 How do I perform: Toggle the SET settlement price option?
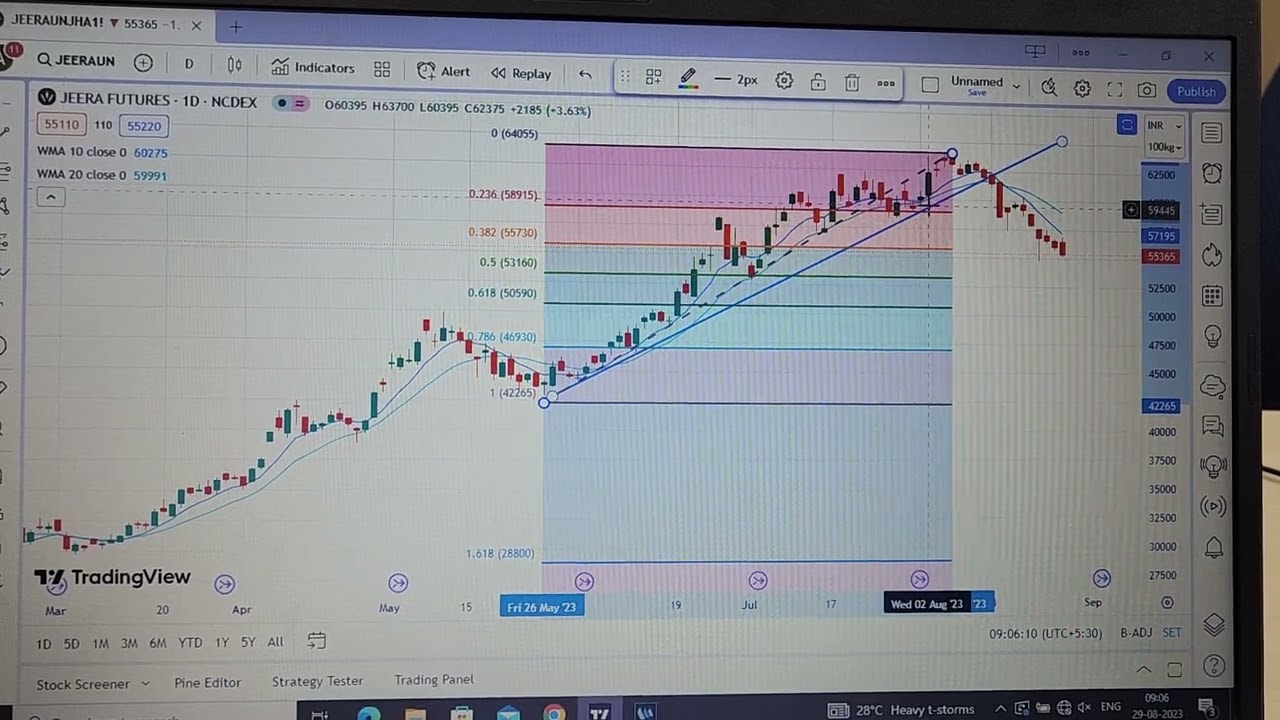tap(1172, 633)
